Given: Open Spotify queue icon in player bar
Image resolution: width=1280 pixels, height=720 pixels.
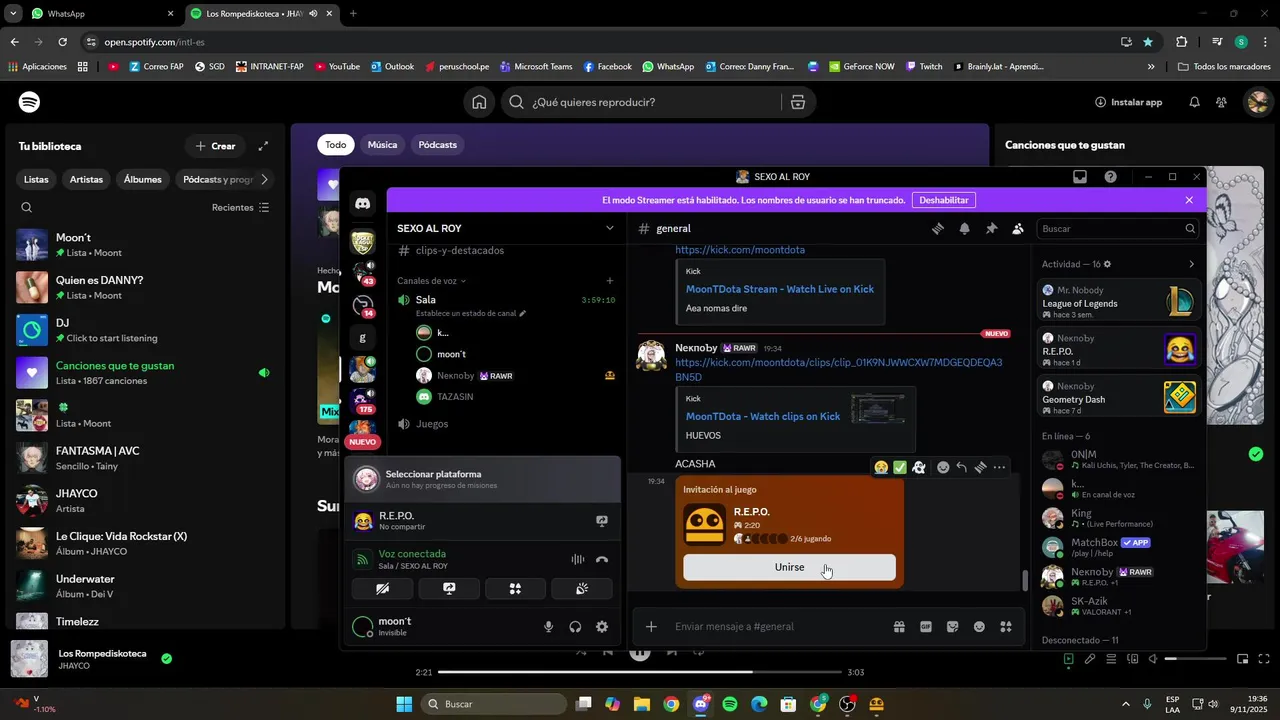Looking at the screenshot, I should (x=1111, y=659).
